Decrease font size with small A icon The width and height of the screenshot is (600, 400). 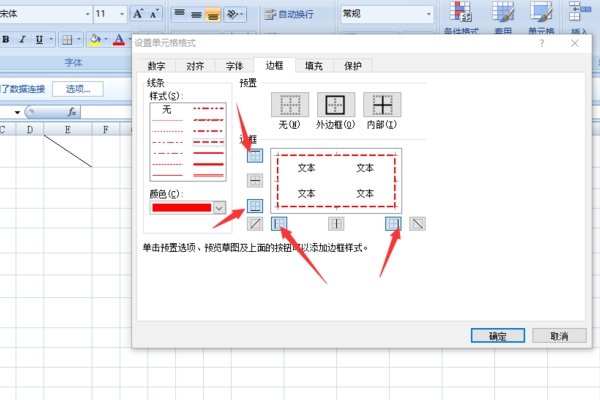click(154, 14)
